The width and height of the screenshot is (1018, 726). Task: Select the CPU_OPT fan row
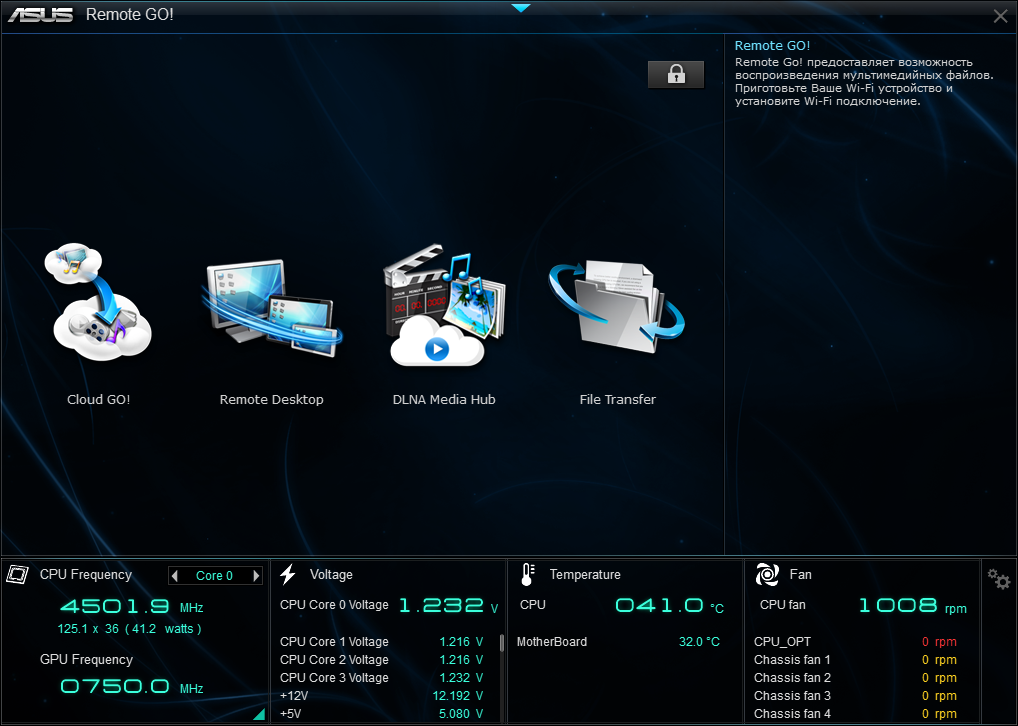[x=855, y=642]
